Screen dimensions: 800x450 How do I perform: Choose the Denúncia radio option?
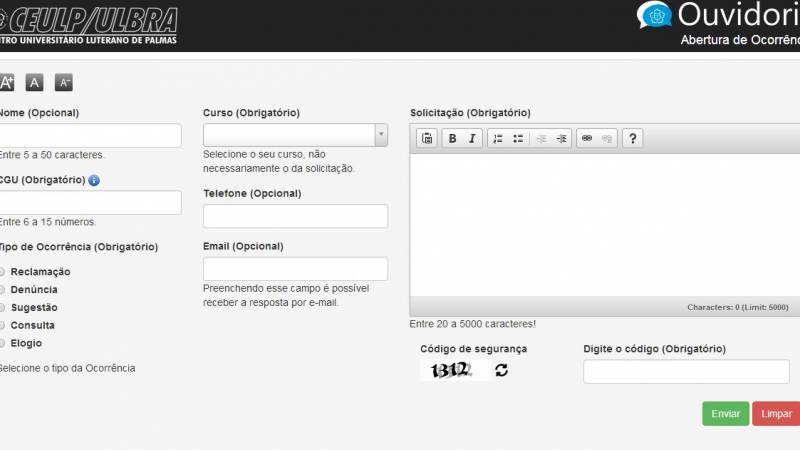[x=3, y=290]
